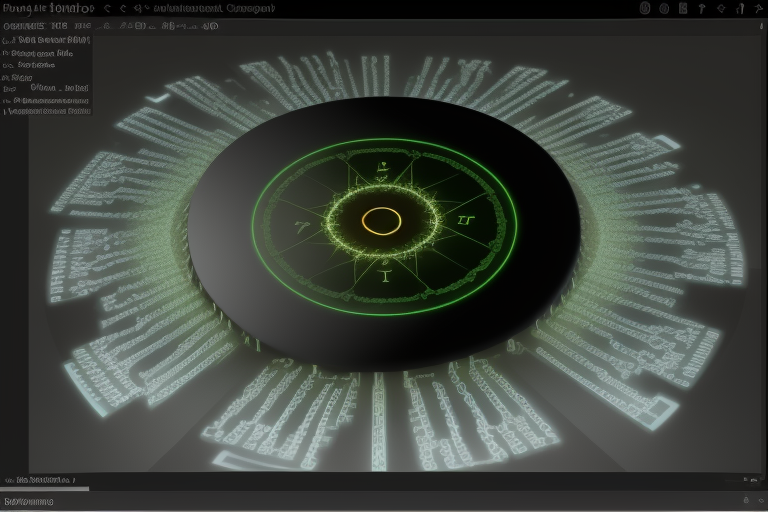Click the document-shaped icon in top-right toolbar
Image resolution: width=768 pixels, height=512 pixels.
point(683,8)
